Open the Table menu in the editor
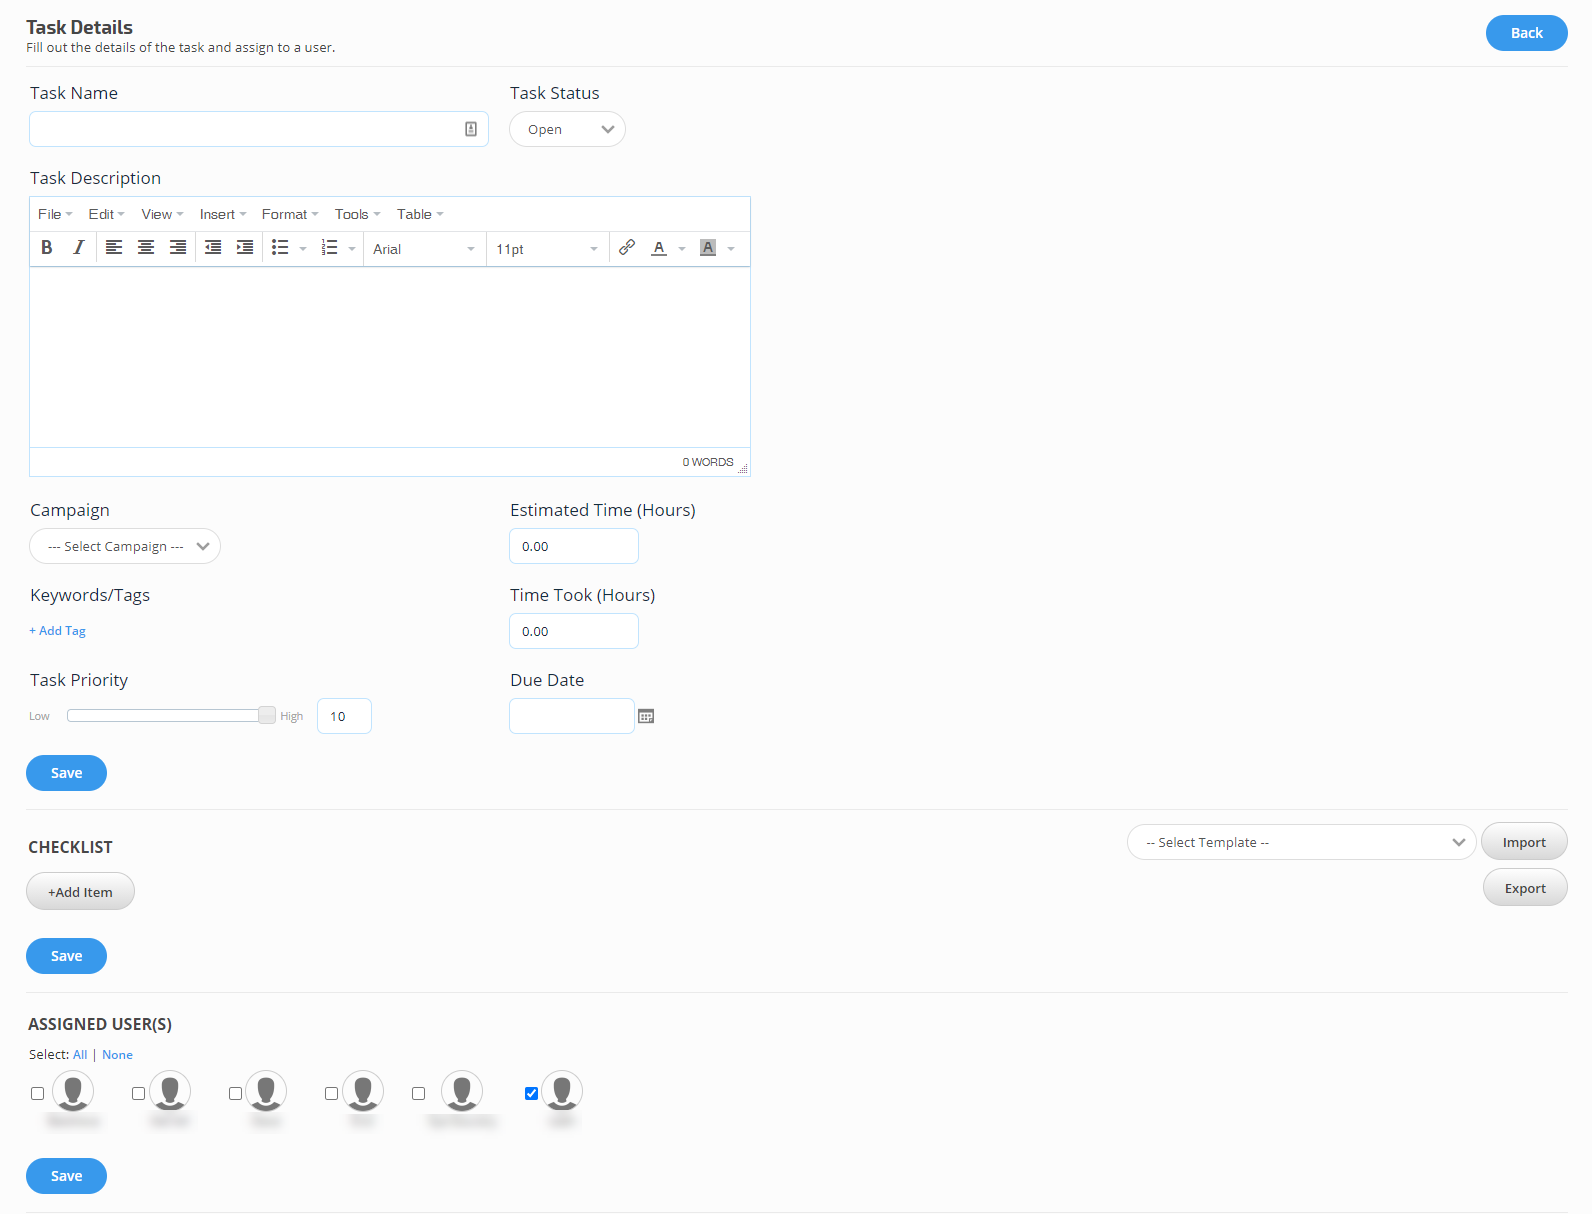 [420, 214]
